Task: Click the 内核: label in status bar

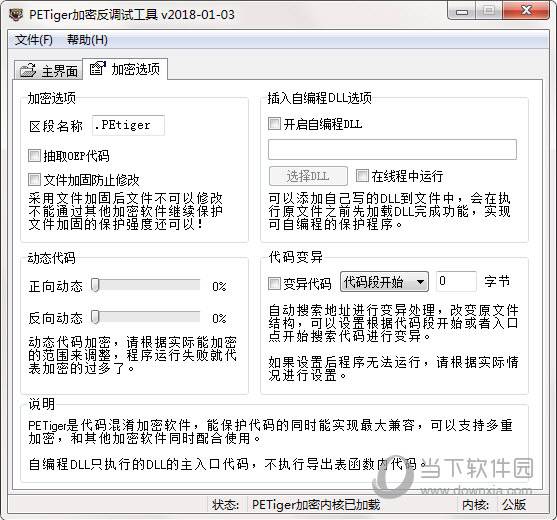Action: click(475, 505)
